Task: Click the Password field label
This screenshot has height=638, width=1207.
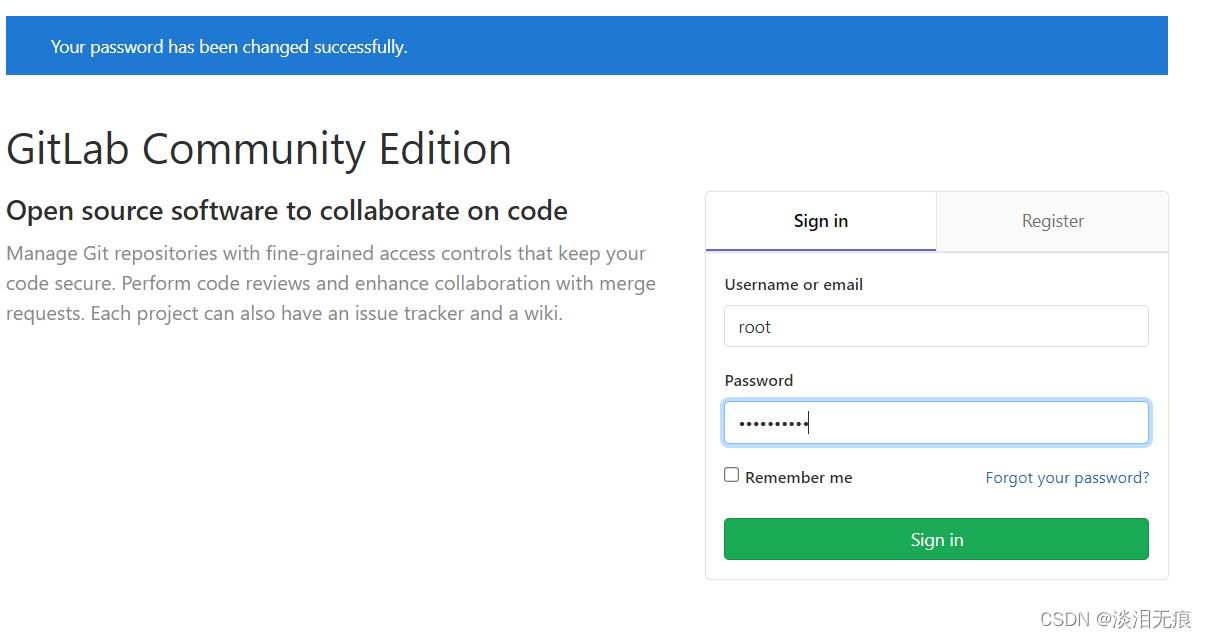Action: (759, 381)
